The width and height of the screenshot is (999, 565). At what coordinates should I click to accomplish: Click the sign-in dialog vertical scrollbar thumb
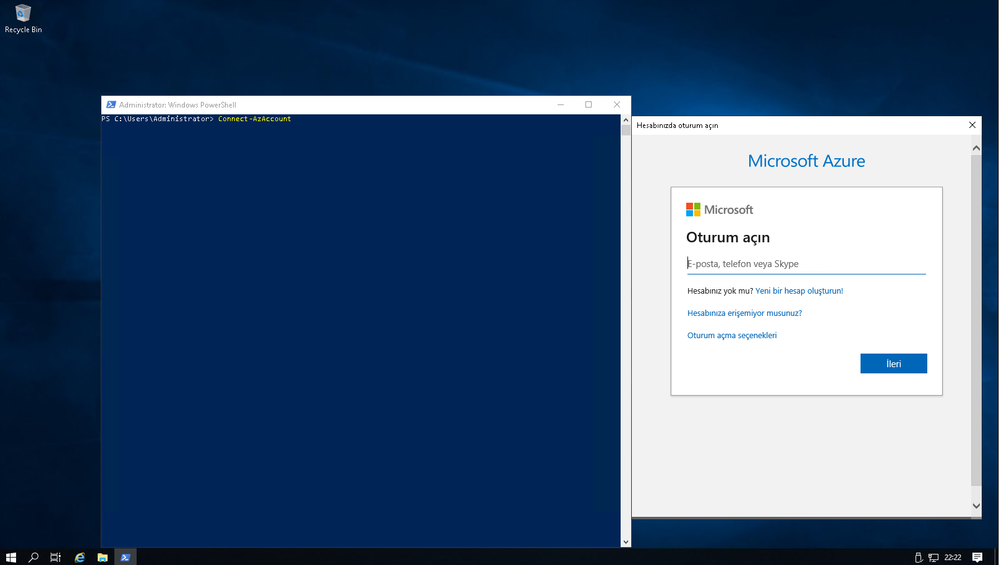[x=976, y=319]
